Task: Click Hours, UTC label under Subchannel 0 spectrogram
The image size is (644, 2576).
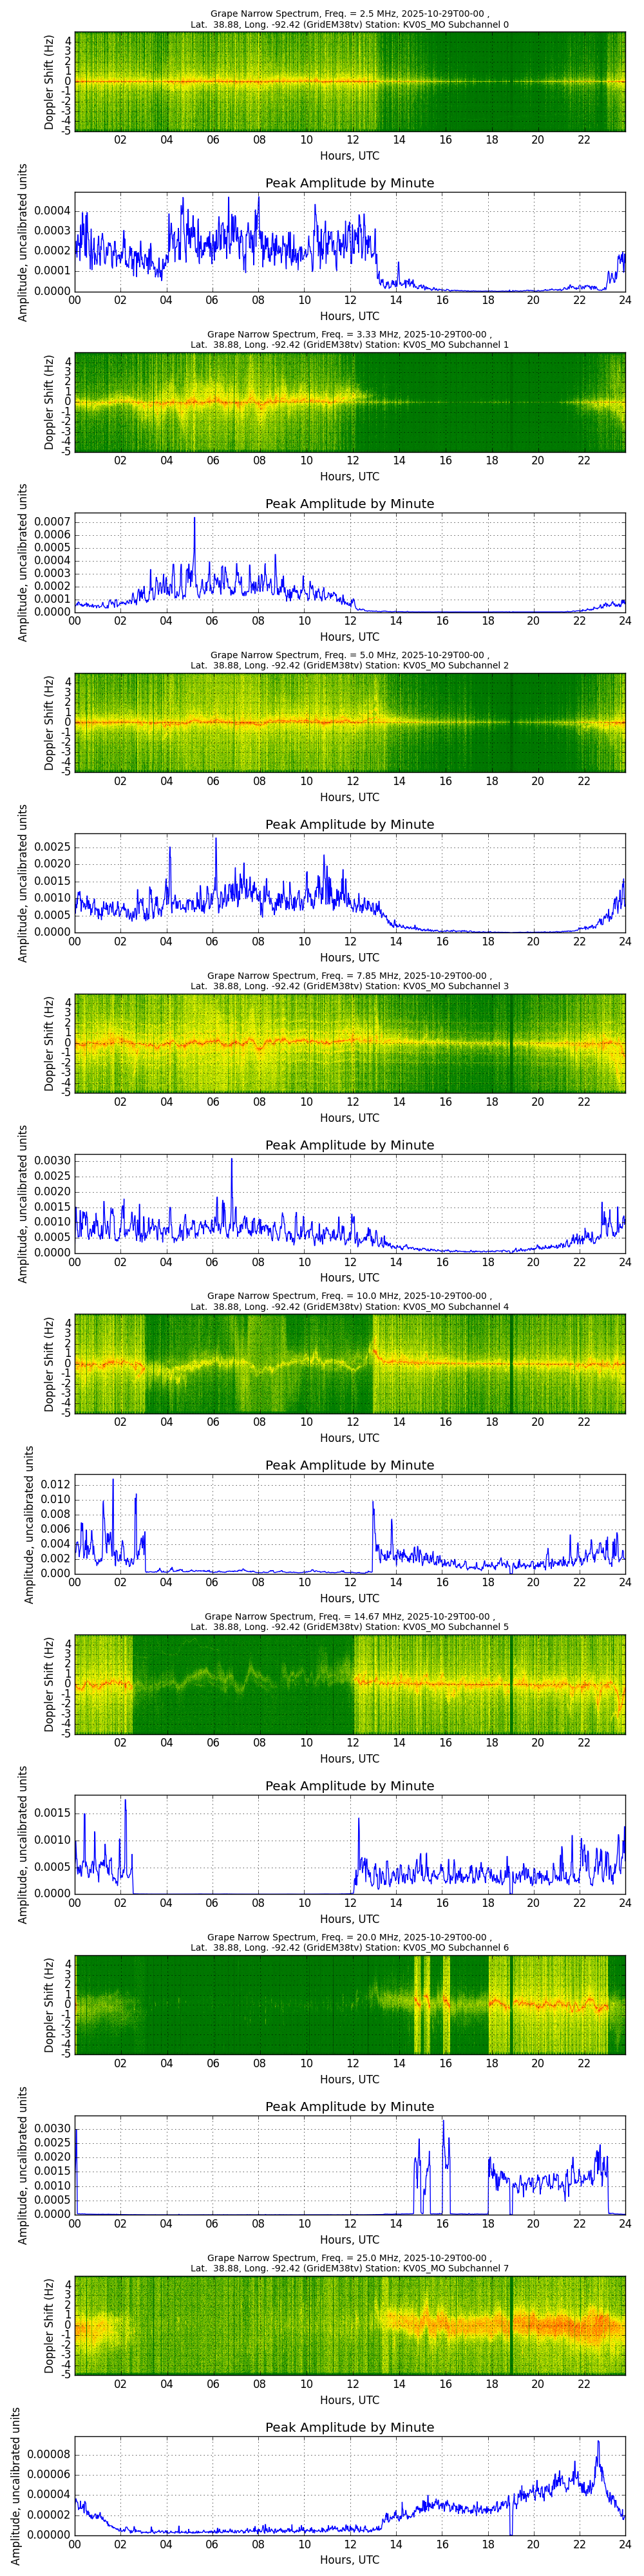Action: tap(350, 156)
